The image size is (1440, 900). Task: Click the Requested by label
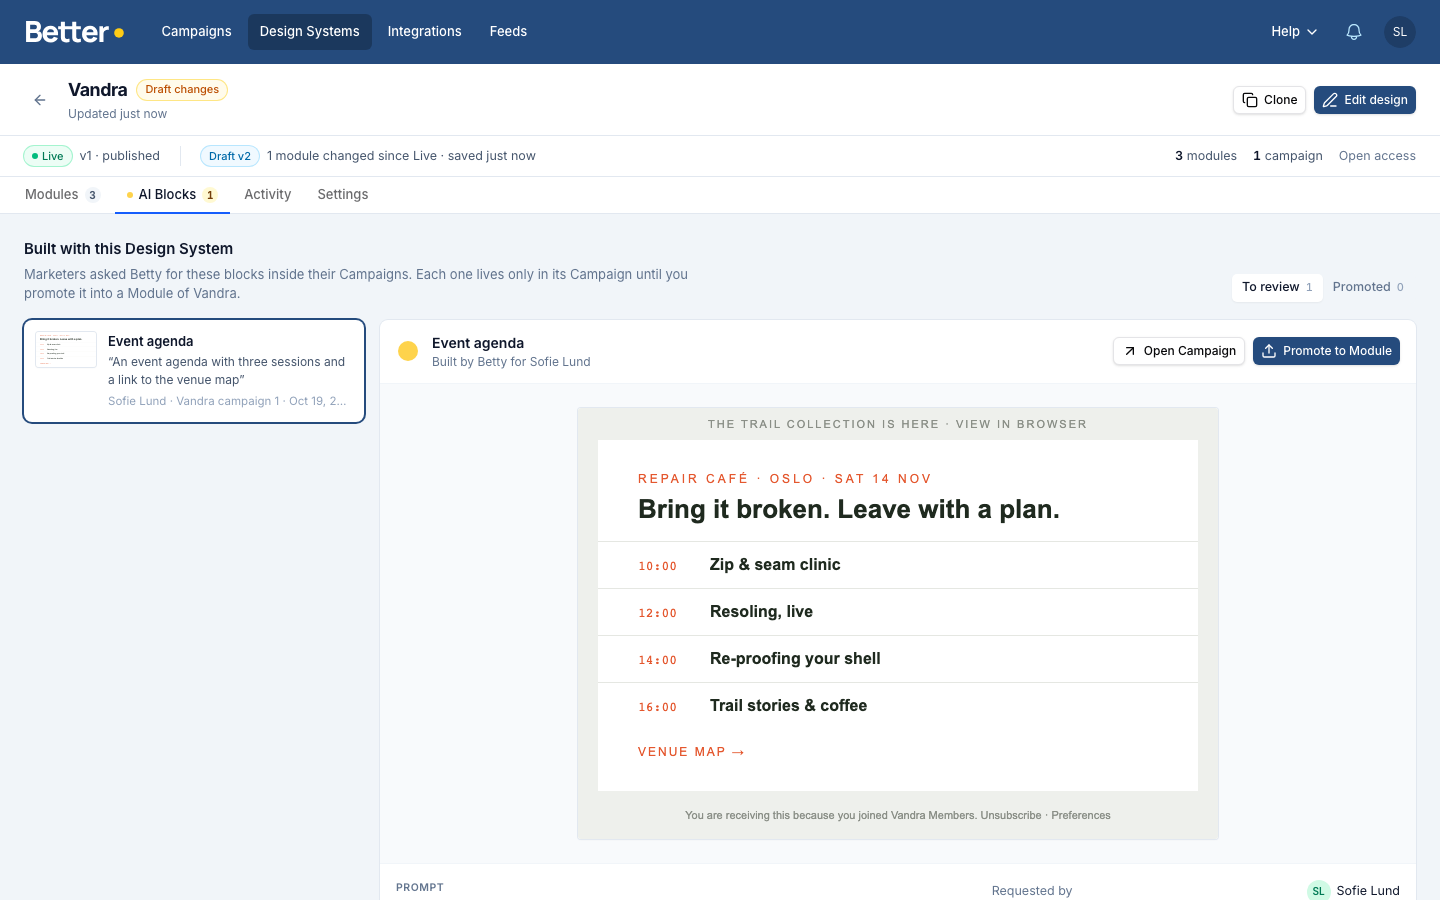point(1032,891)
